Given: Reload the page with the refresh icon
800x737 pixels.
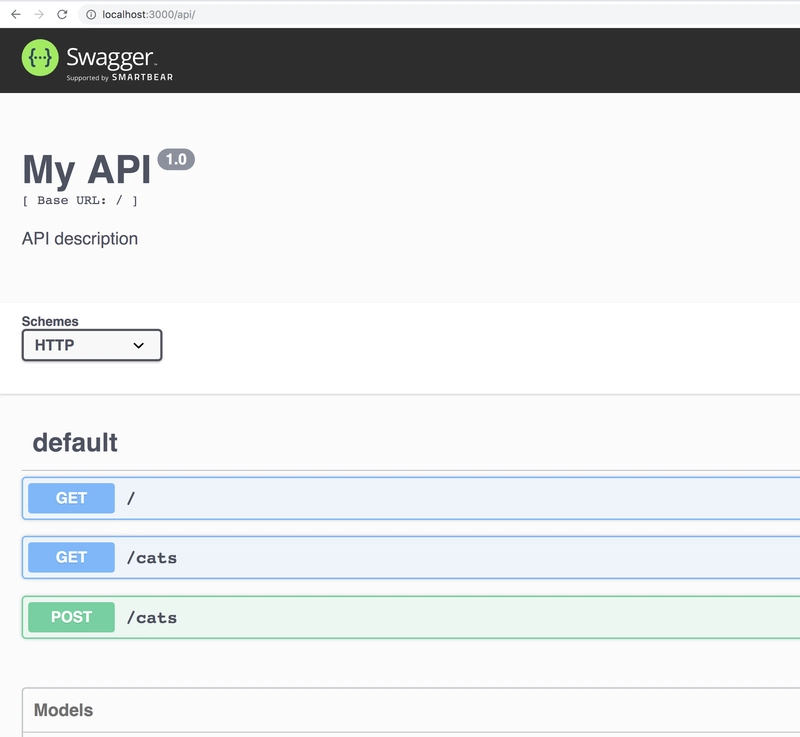Looking at the screenshot, I should 62,14.
